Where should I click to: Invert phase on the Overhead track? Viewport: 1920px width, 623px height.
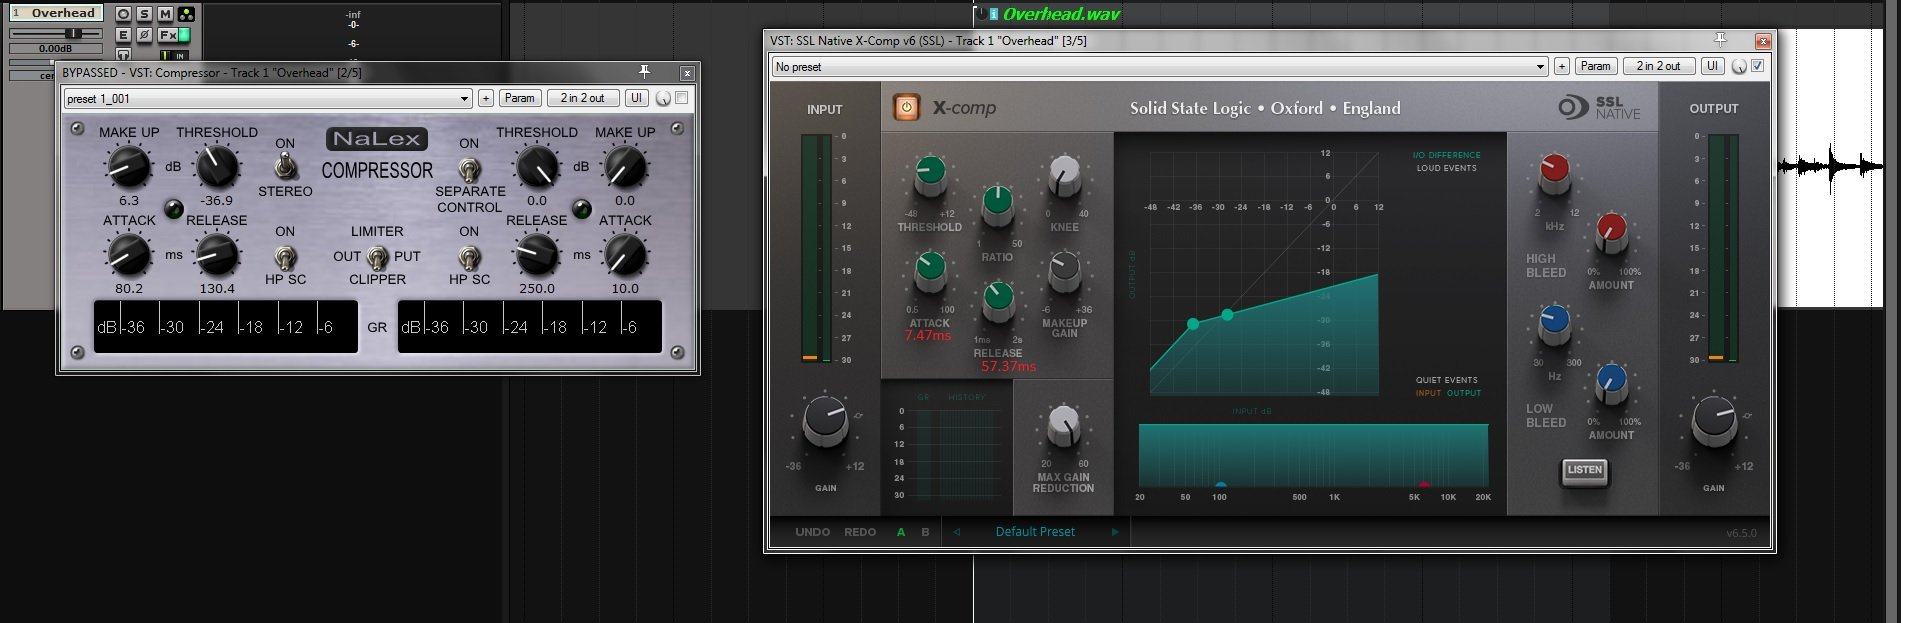144,35
